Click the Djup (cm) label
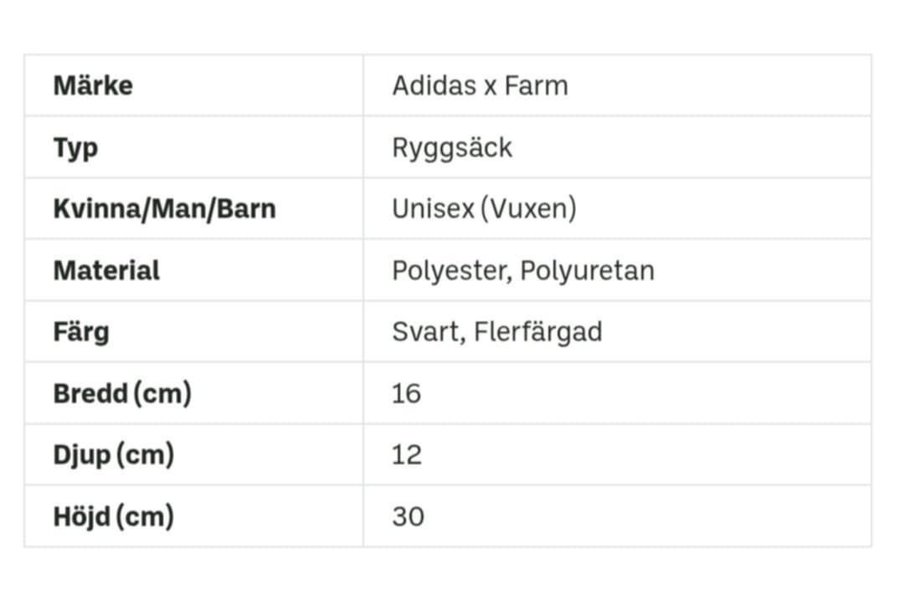The image size is (900, 599). click(113, 456)
